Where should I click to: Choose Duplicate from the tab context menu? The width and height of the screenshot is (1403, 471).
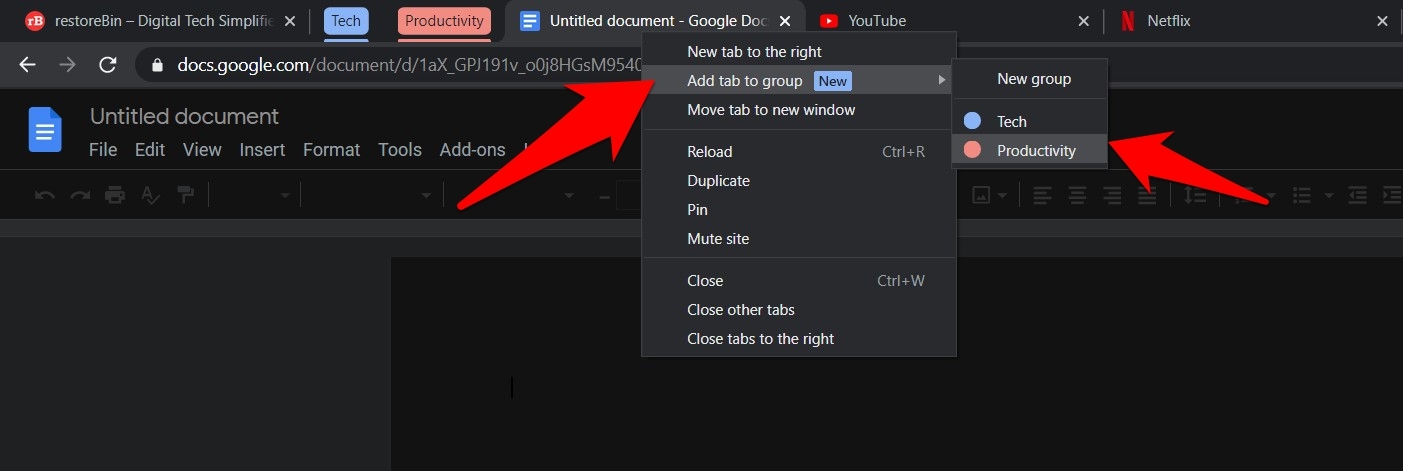(x=718, y=181)
